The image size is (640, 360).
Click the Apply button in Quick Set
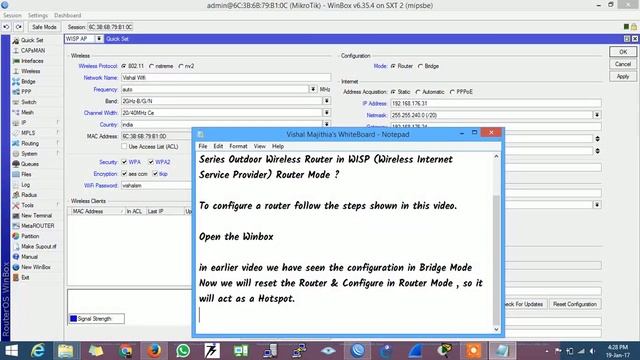[x=623, y=76]
